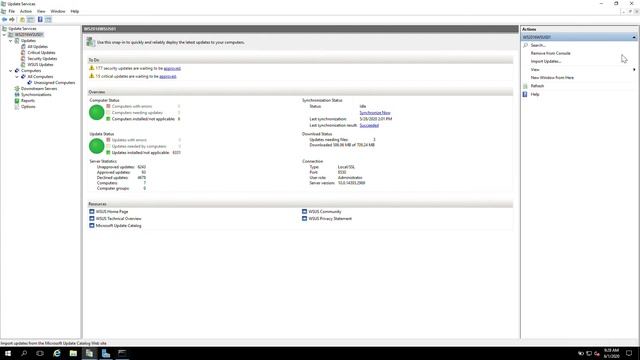Open WSUS Technical Overview resource
Viewport: 640px width, 360px height.
[118, 218]
